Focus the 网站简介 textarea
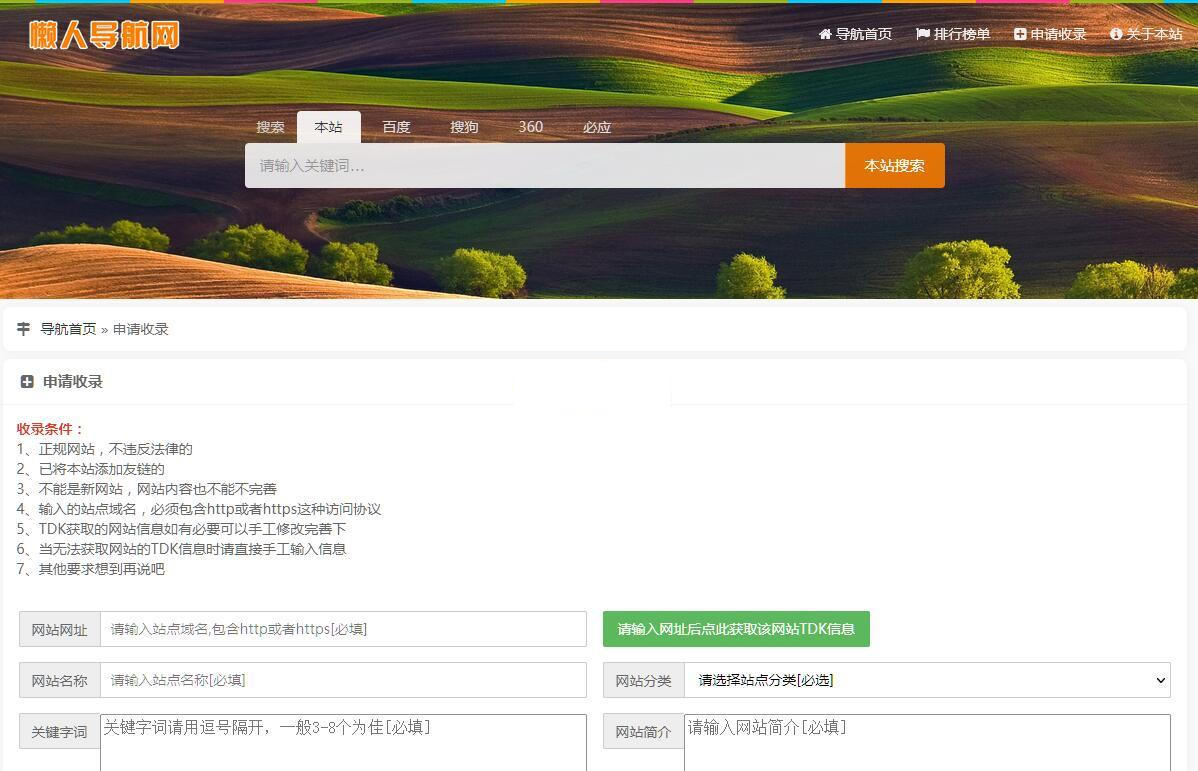 [x=927, y=743]
